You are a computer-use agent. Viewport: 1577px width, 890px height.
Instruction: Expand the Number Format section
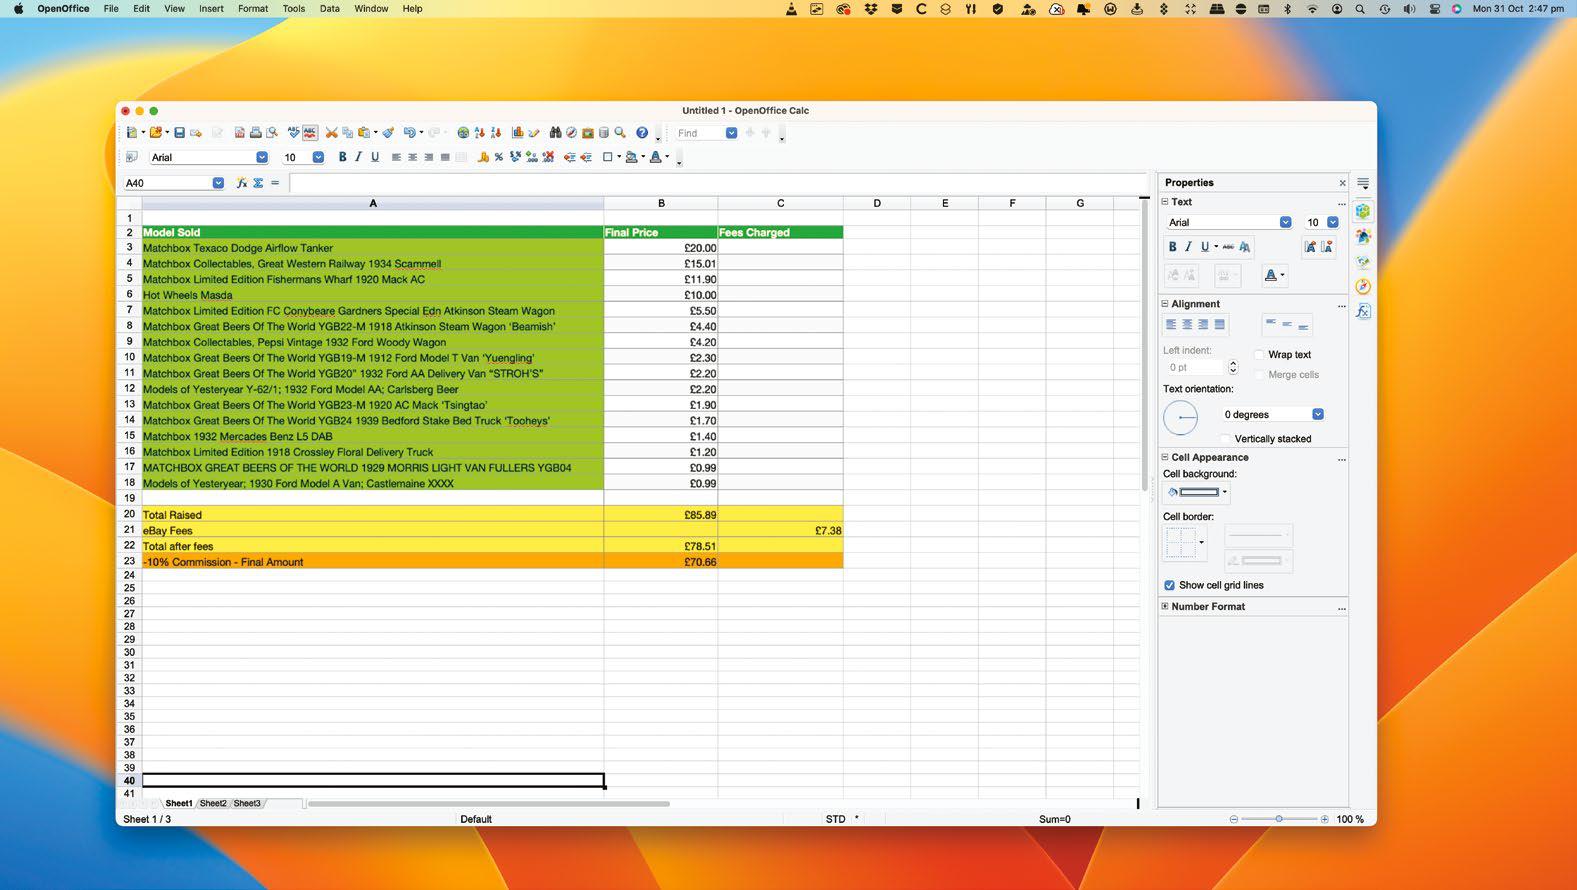click(1165, 606)
